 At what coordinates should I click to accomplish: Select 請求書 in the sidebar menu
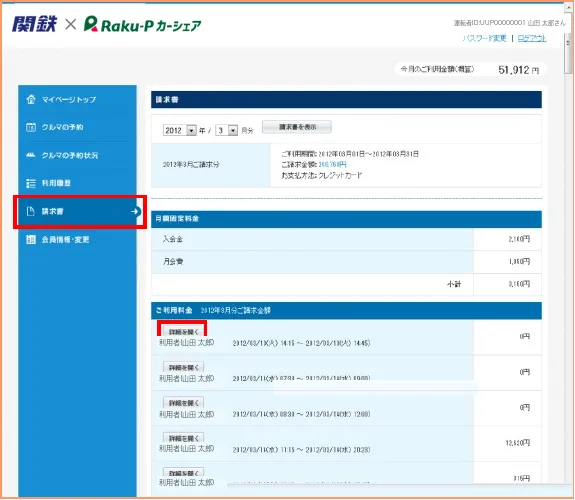tap(77, 211)
